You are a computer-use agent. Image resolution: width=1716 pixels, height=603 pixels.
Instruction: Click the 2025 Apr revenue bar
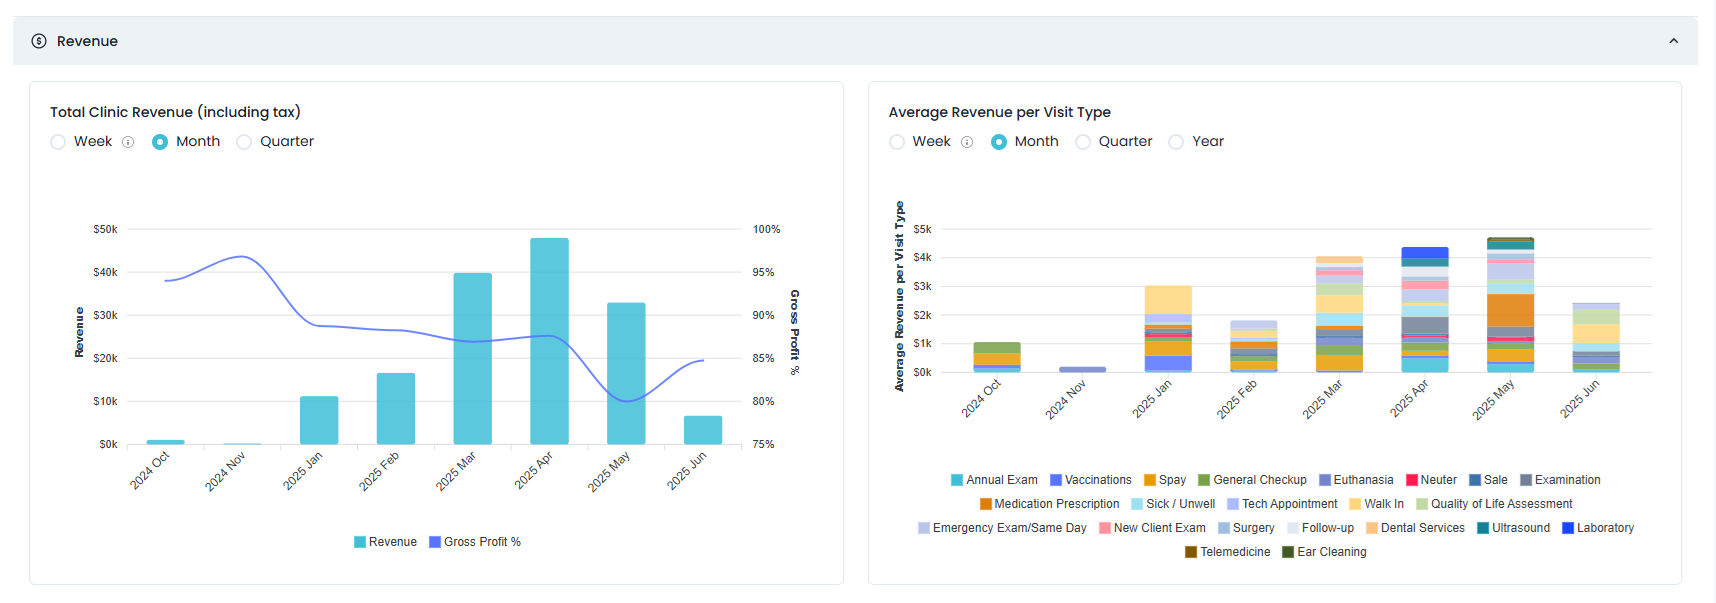[x=549, y=340]
